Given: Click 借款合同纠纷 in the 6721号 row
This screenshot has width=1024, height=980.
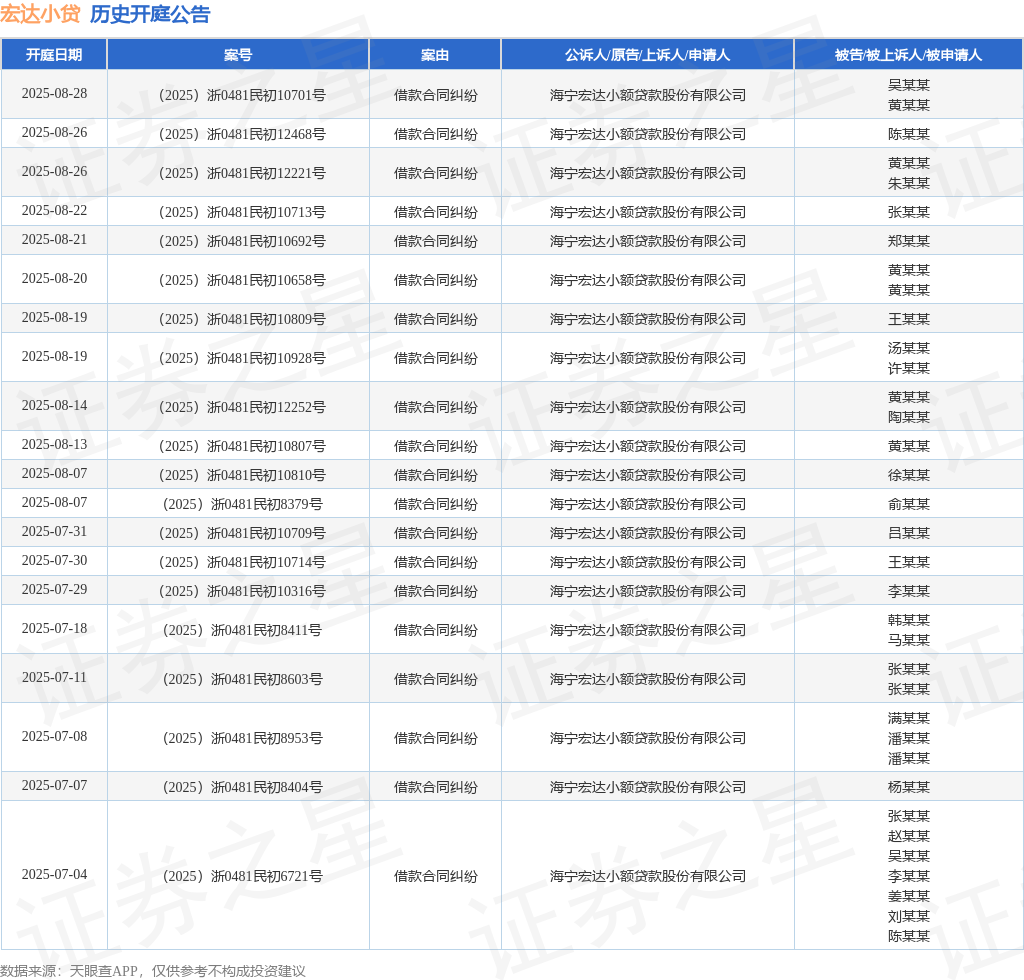Looking at the screenshot, I should 436,876.
